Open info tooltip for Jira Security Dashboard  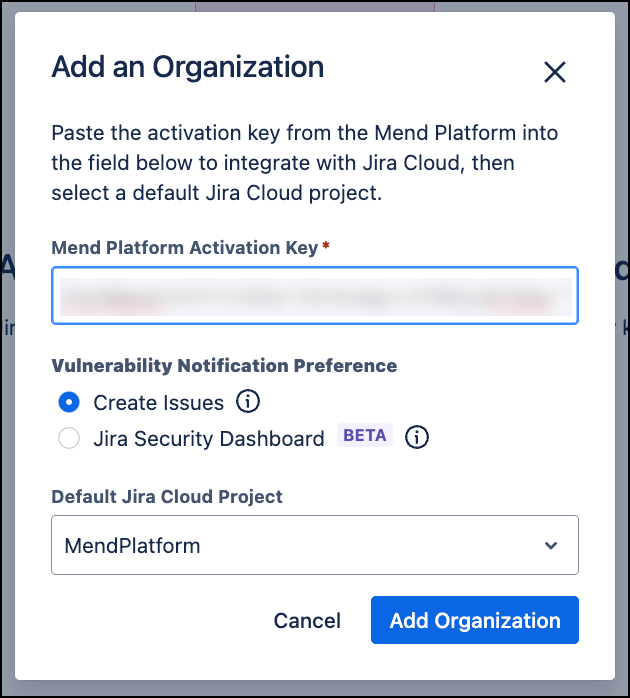click(x=417, y=437)
